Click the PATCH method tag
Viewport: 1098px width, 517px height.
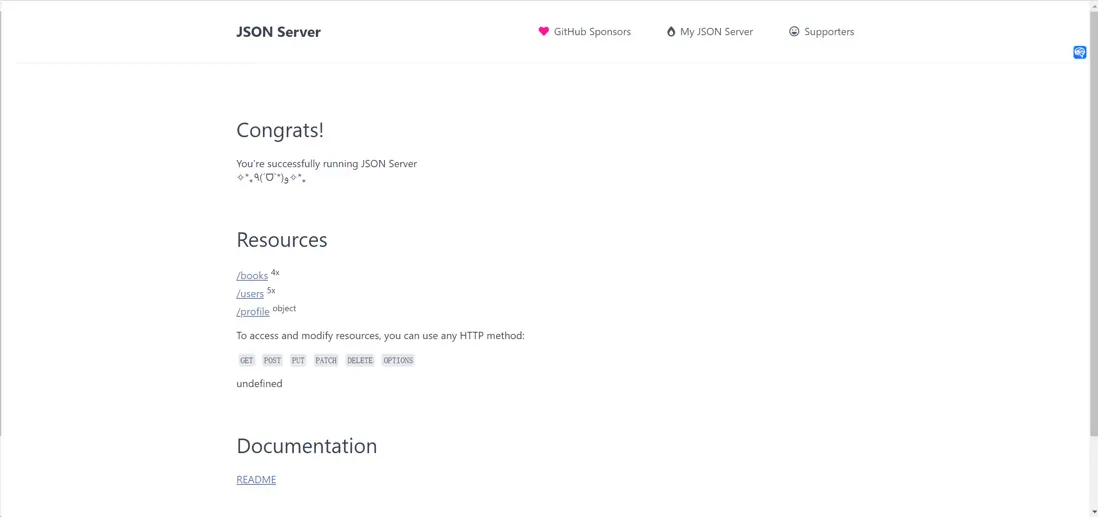pos(326,361)
